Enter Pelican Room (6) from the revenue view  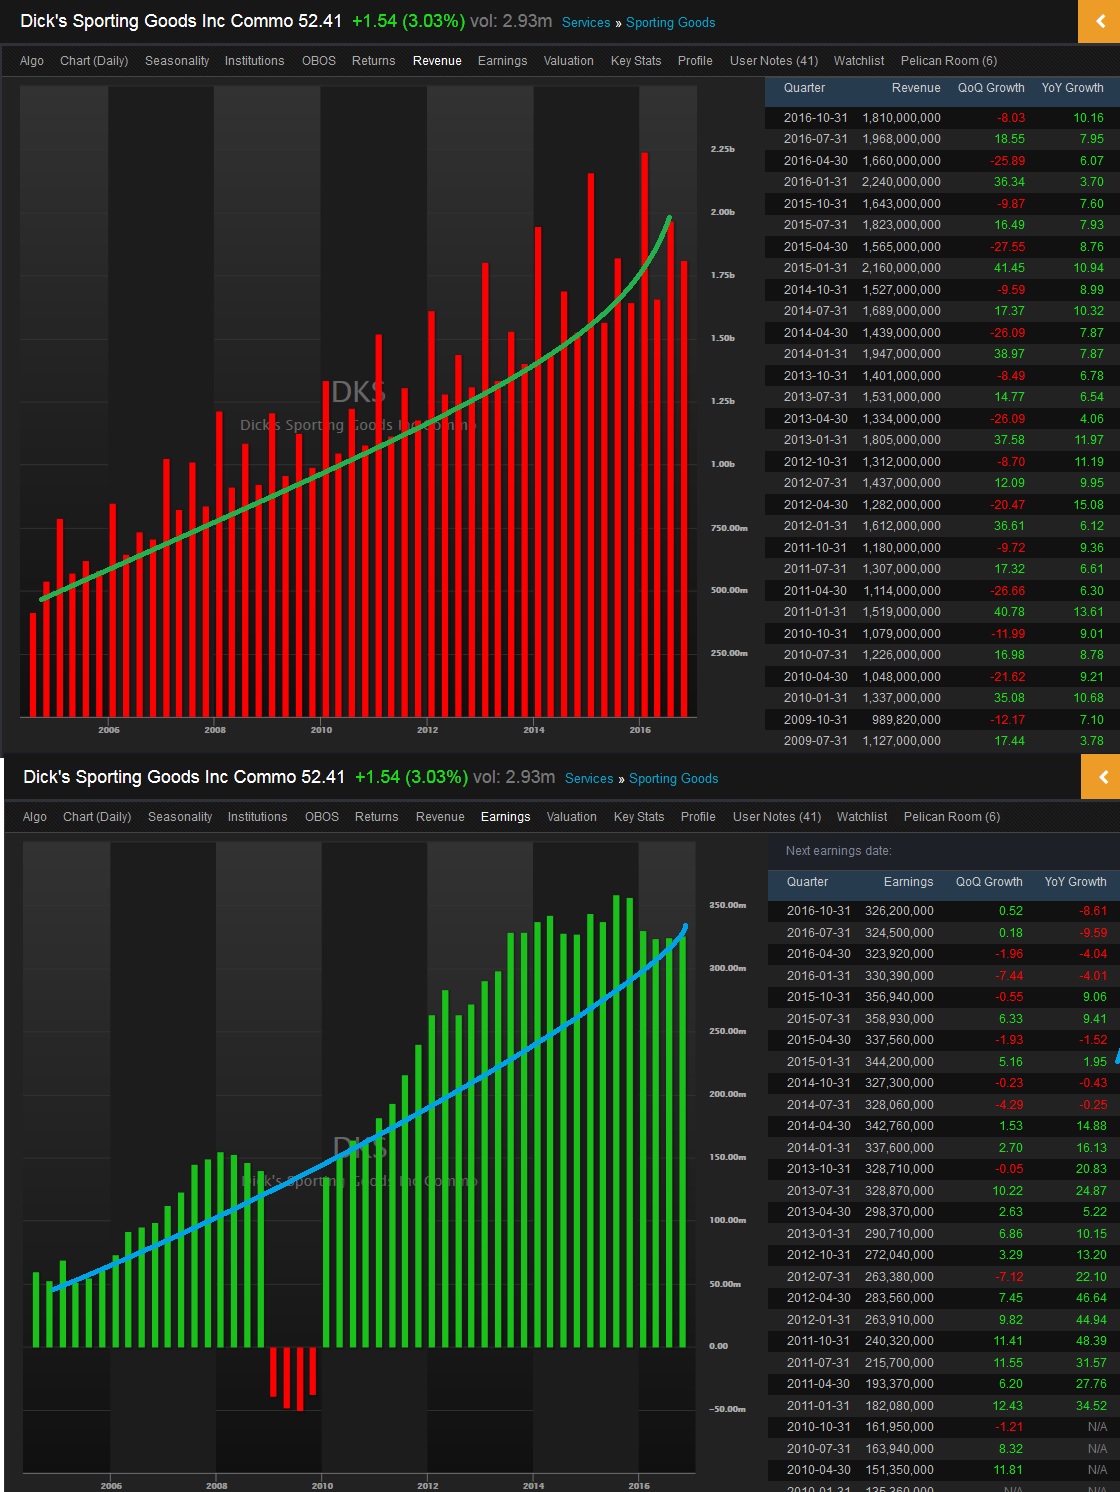click(949, 61)
